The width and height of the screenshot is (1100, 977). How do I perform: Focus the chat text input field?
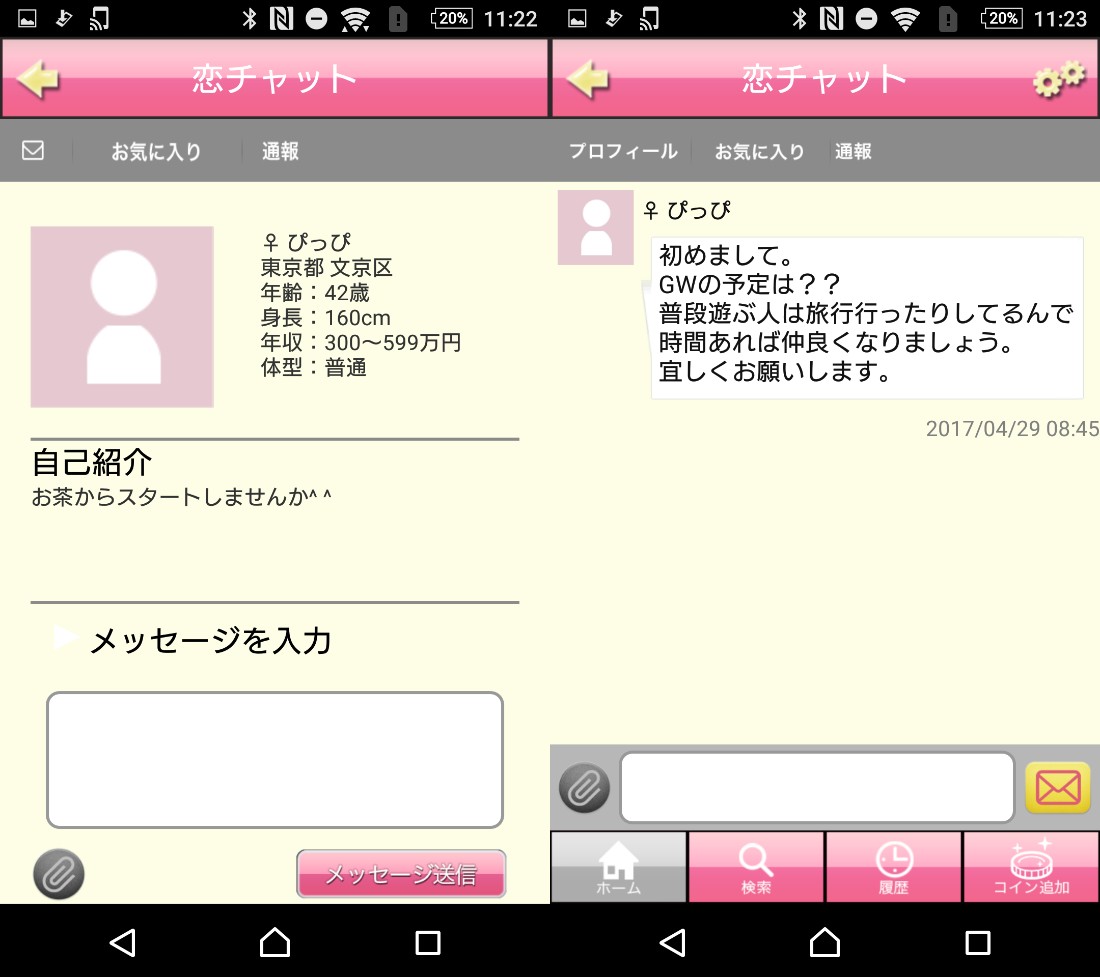point(817,788)
